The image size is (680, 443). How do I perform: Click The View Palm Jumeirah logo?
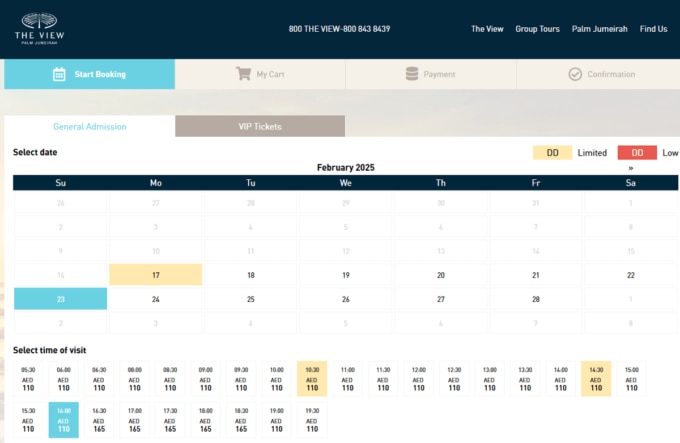[x=39, y=28]
